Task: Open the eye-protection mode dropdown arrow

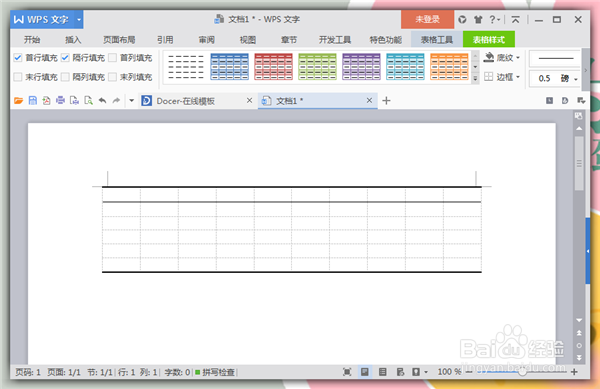Action: click(x=426, y=372)
